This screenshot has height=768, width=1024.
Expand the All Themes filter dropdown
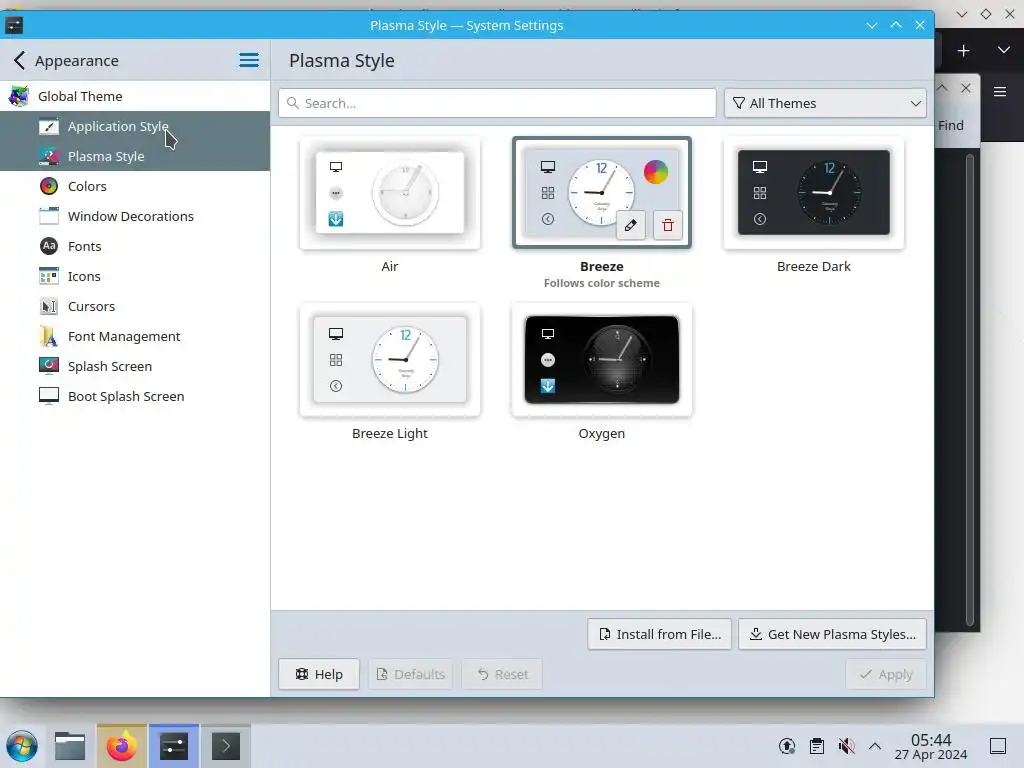coord(825,103)
